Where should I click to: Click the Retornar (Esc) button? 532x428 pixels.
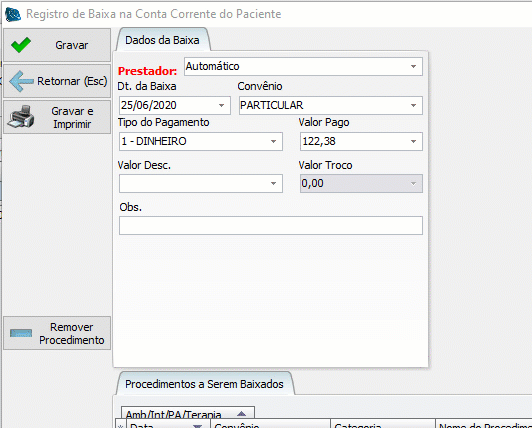[x=57, y=81]
